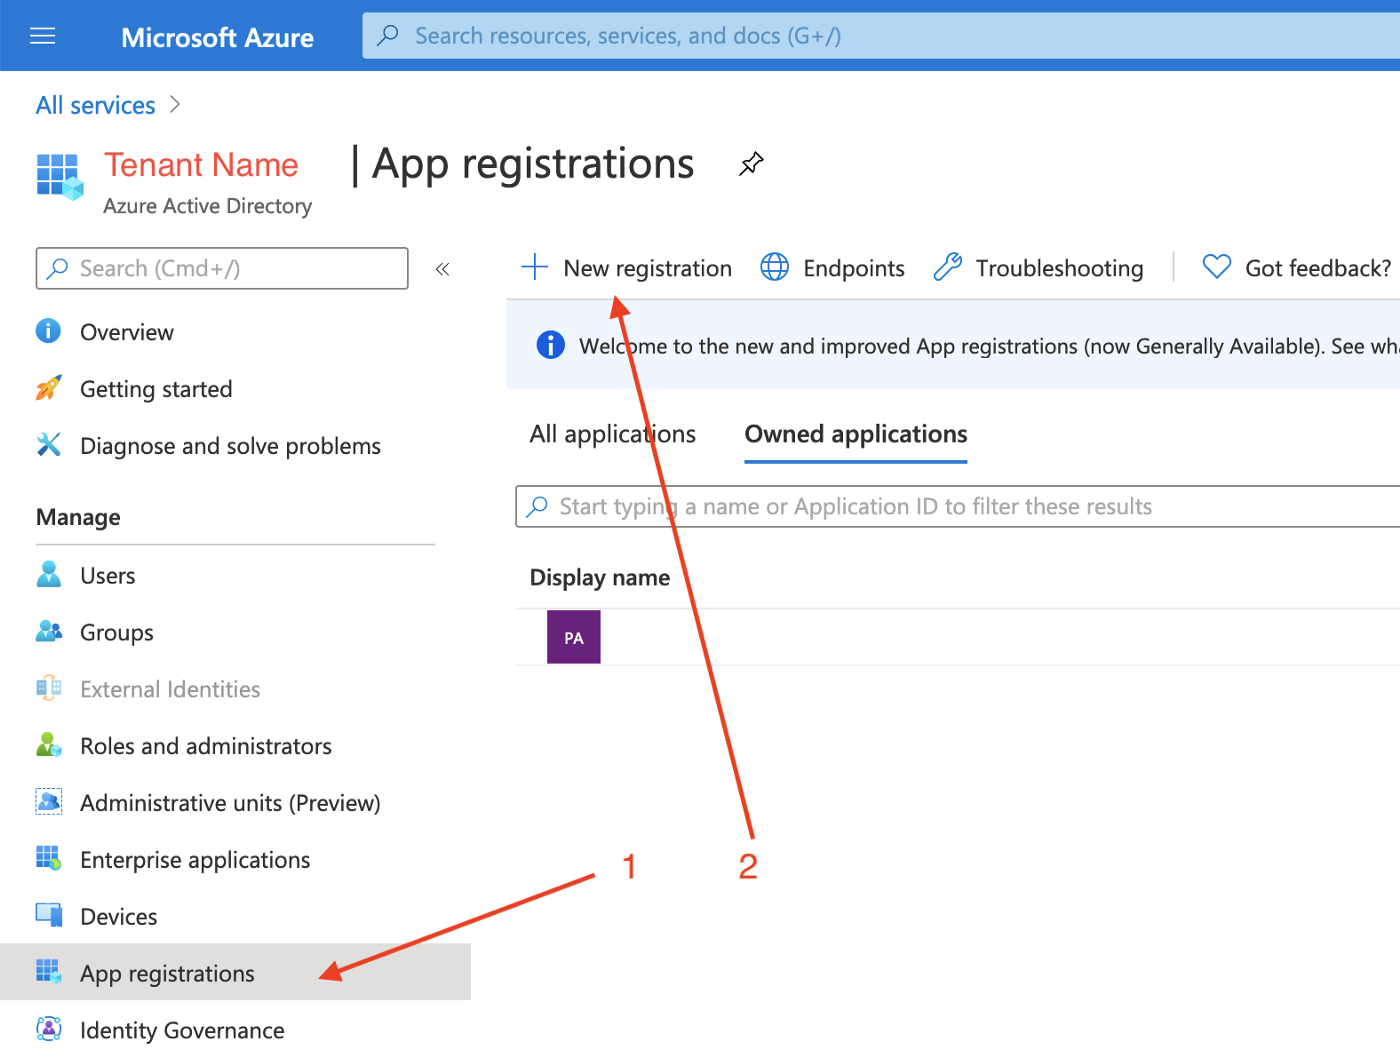
Task: Click the Enterprise applications grid icon
Action: pos(48,858)
